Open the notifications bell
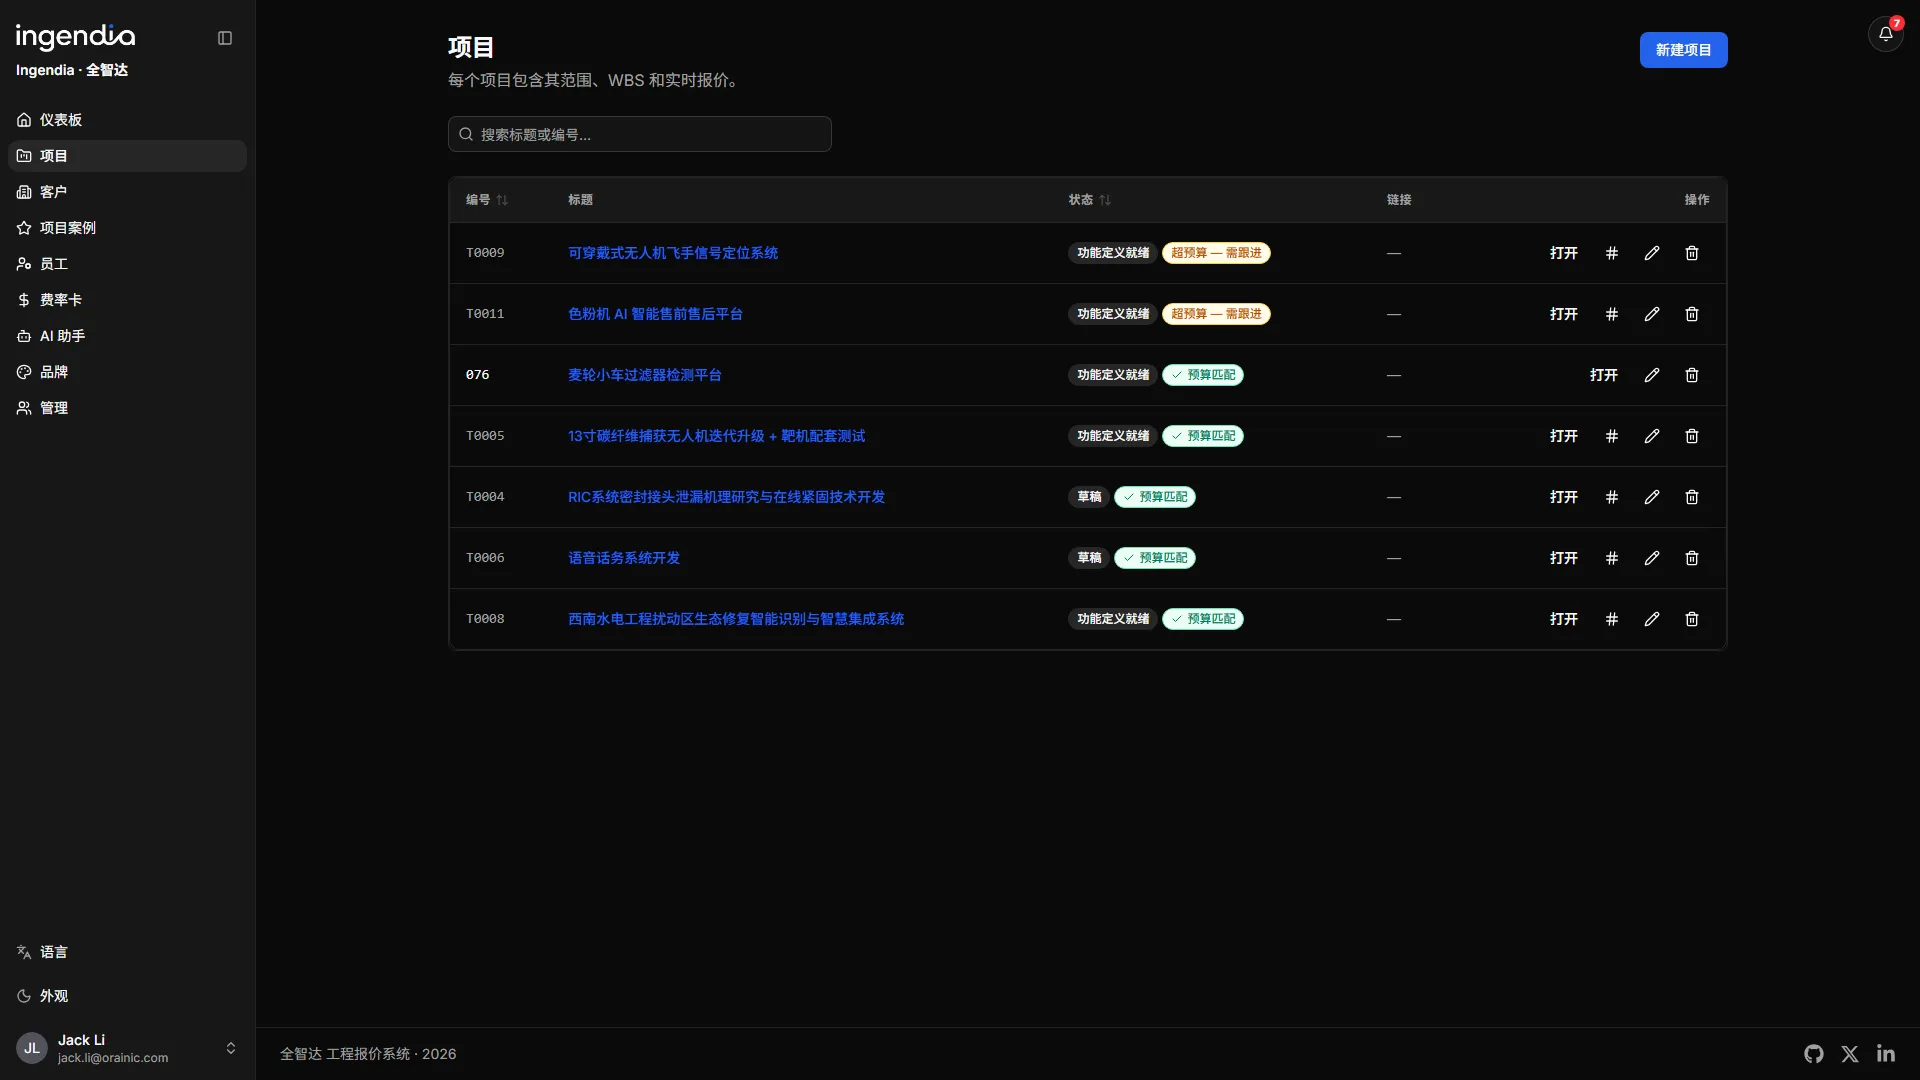This screenshot has width=1920, height=1080. [1885, 34]
